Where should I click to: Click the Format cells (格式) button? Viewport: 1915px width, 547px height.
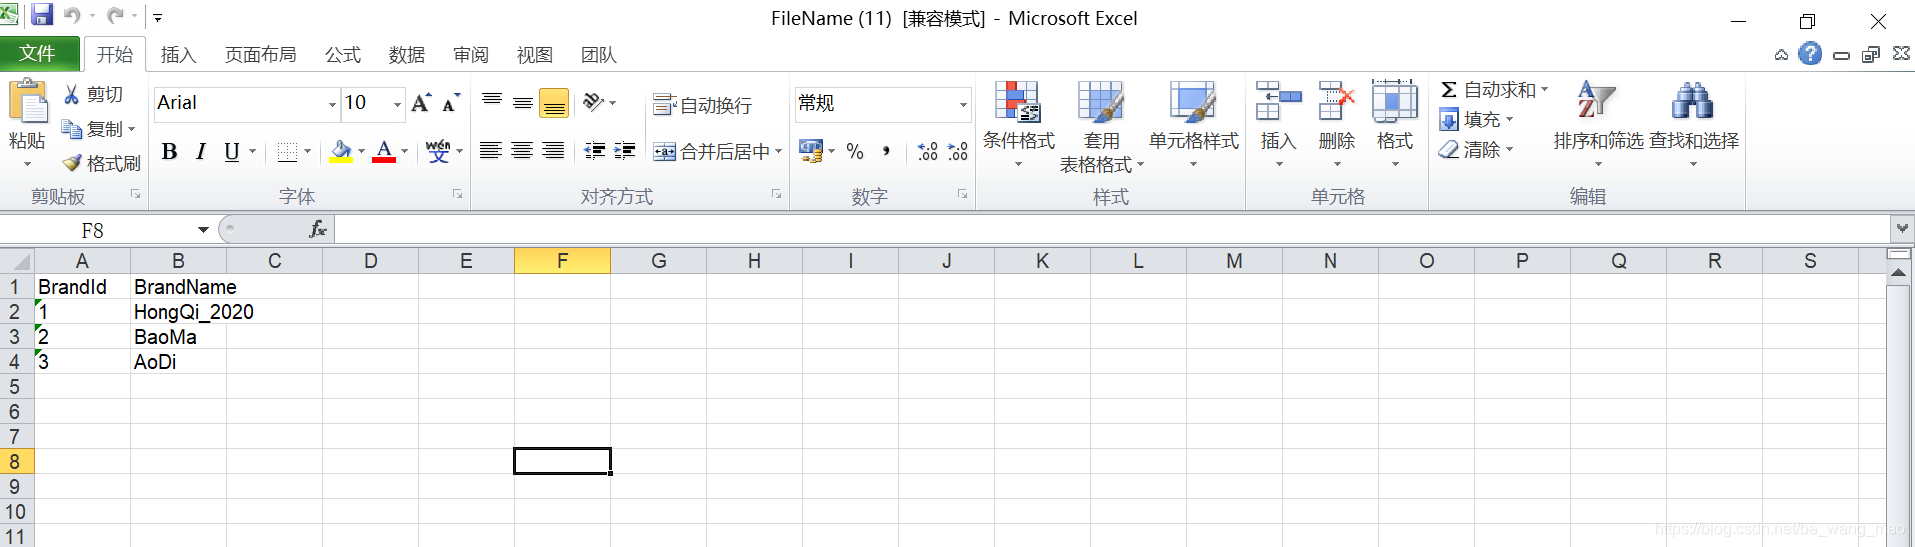[x=1394, y=124]
